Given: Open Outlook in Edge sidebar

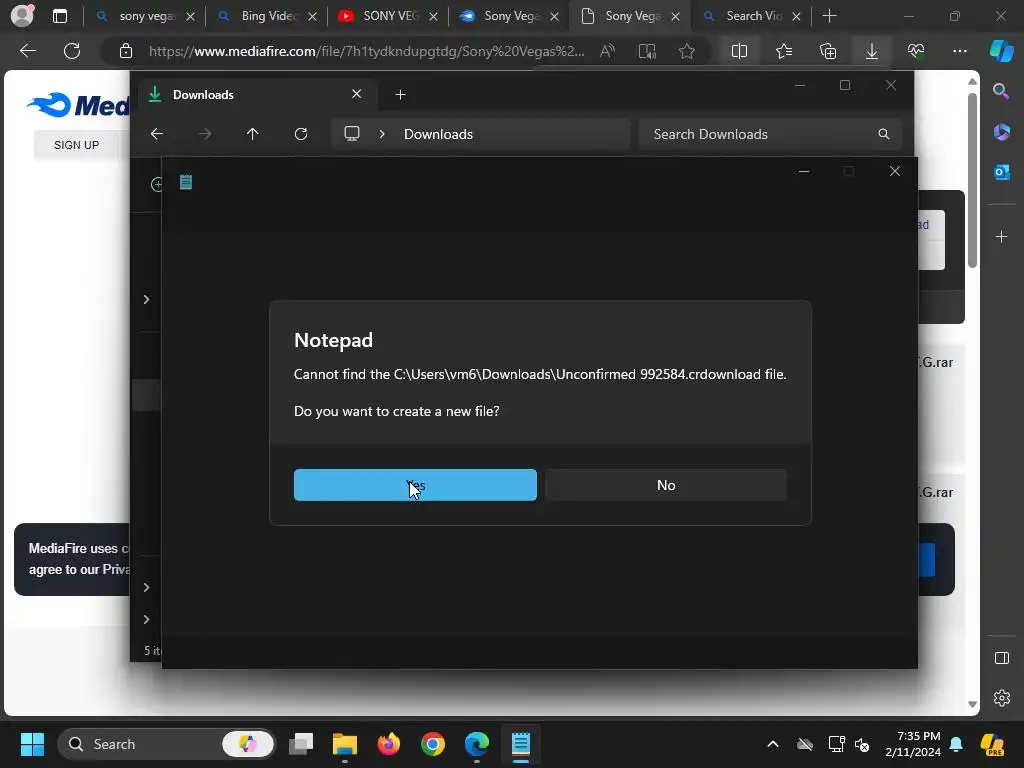Looking at the screenshot, I should pyautogui.click(x=1001, y=172).
